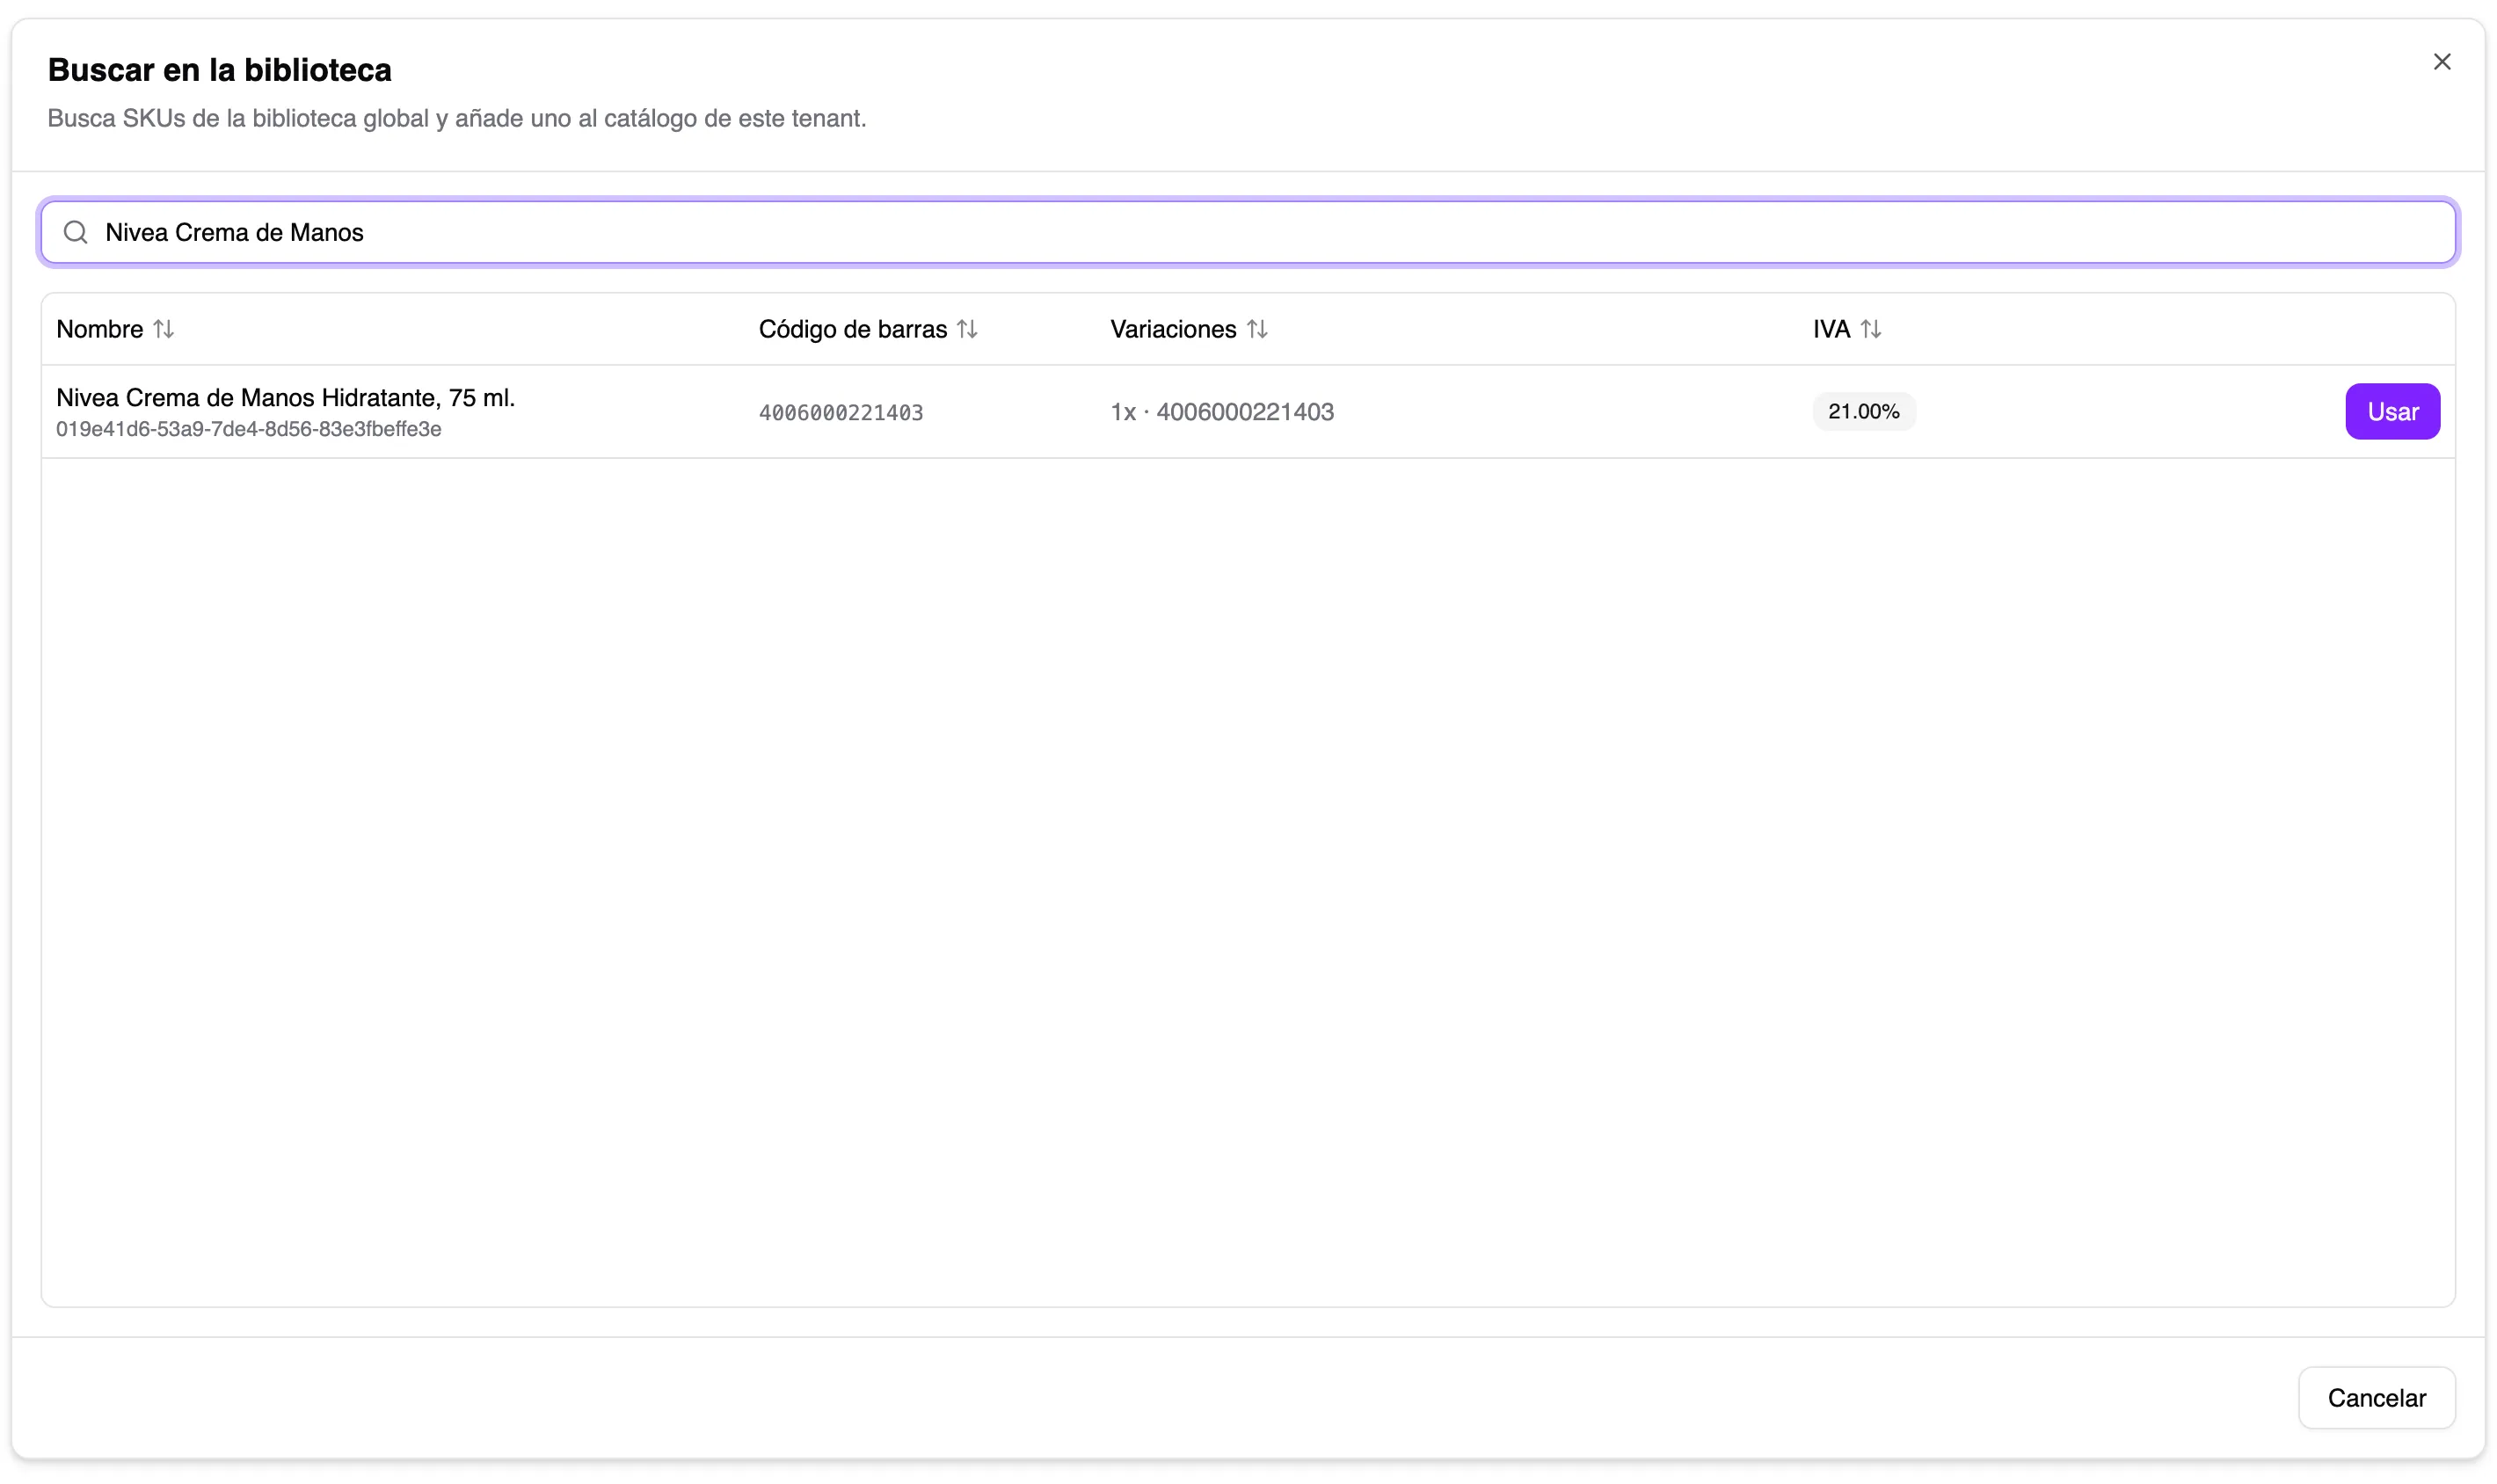This screenshot has width=2497, height=1484.
Task: Select barcode cell 4006000221403
Action: [x=841, y=412]
